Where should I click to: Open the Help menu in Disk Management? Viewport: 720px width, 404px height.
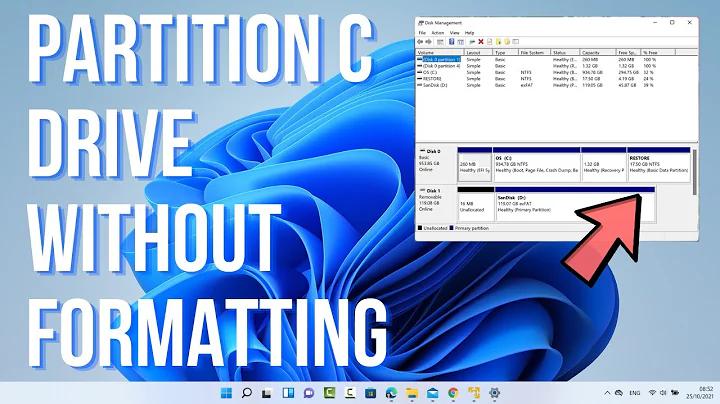(x=469, y=33)
